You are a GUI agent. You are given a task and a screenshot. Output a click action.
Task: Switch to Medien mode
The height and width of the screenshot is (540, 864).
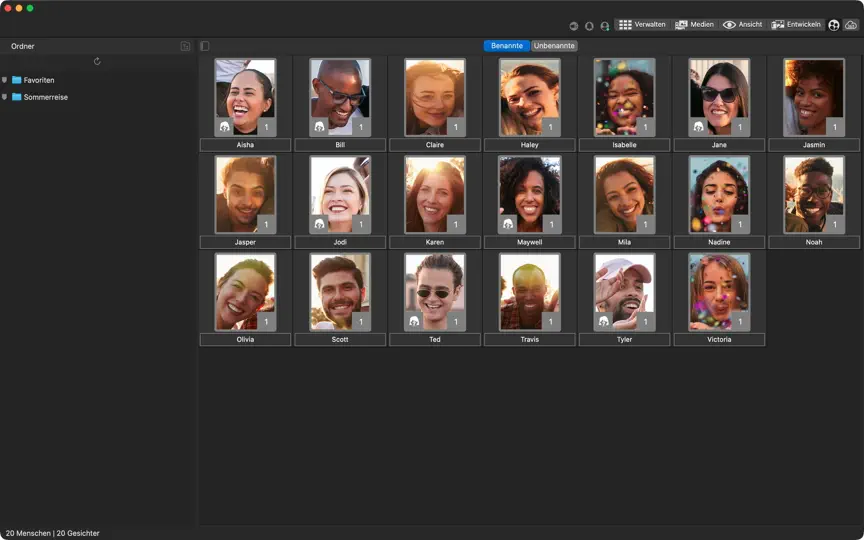pos(694,25)
